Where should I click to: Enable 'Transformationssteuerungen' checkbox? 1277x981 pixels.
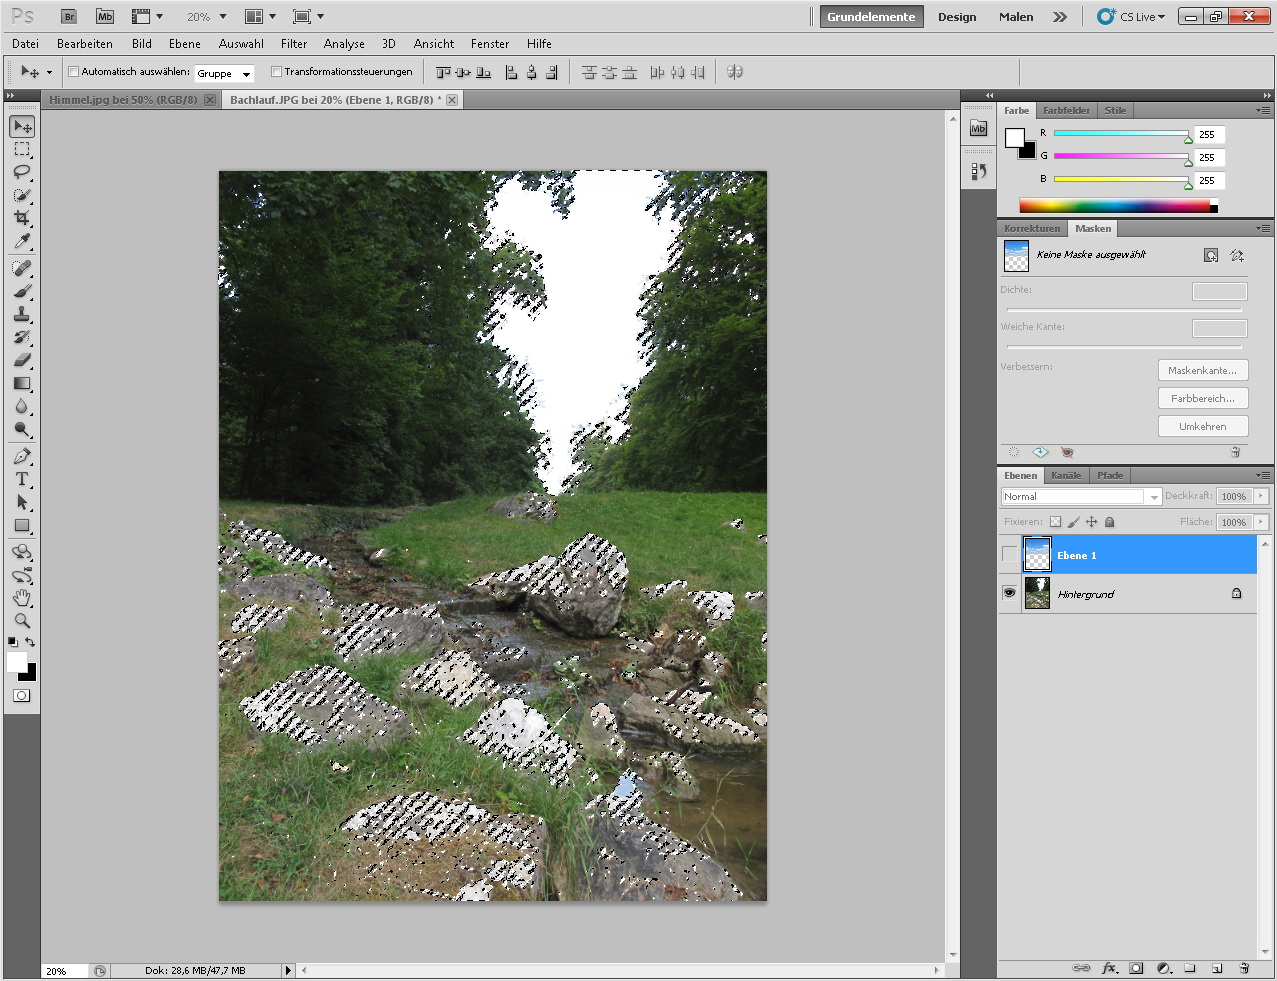click(276, 72)
